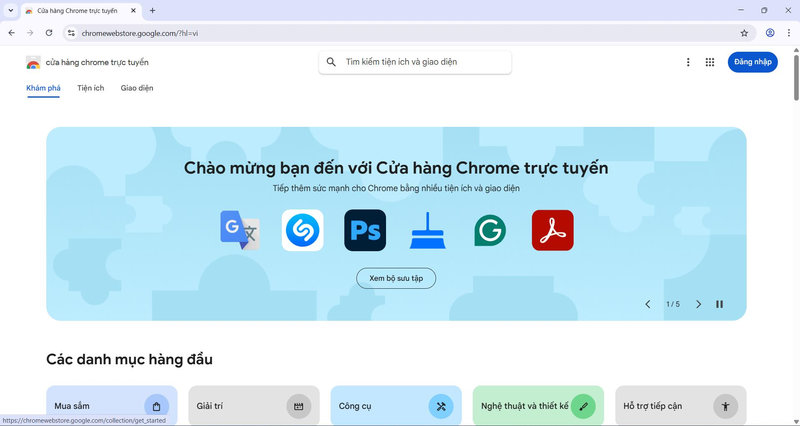
Task: Click cửa hàng chrome trực tuyến title text
Action: coord(97,62)
